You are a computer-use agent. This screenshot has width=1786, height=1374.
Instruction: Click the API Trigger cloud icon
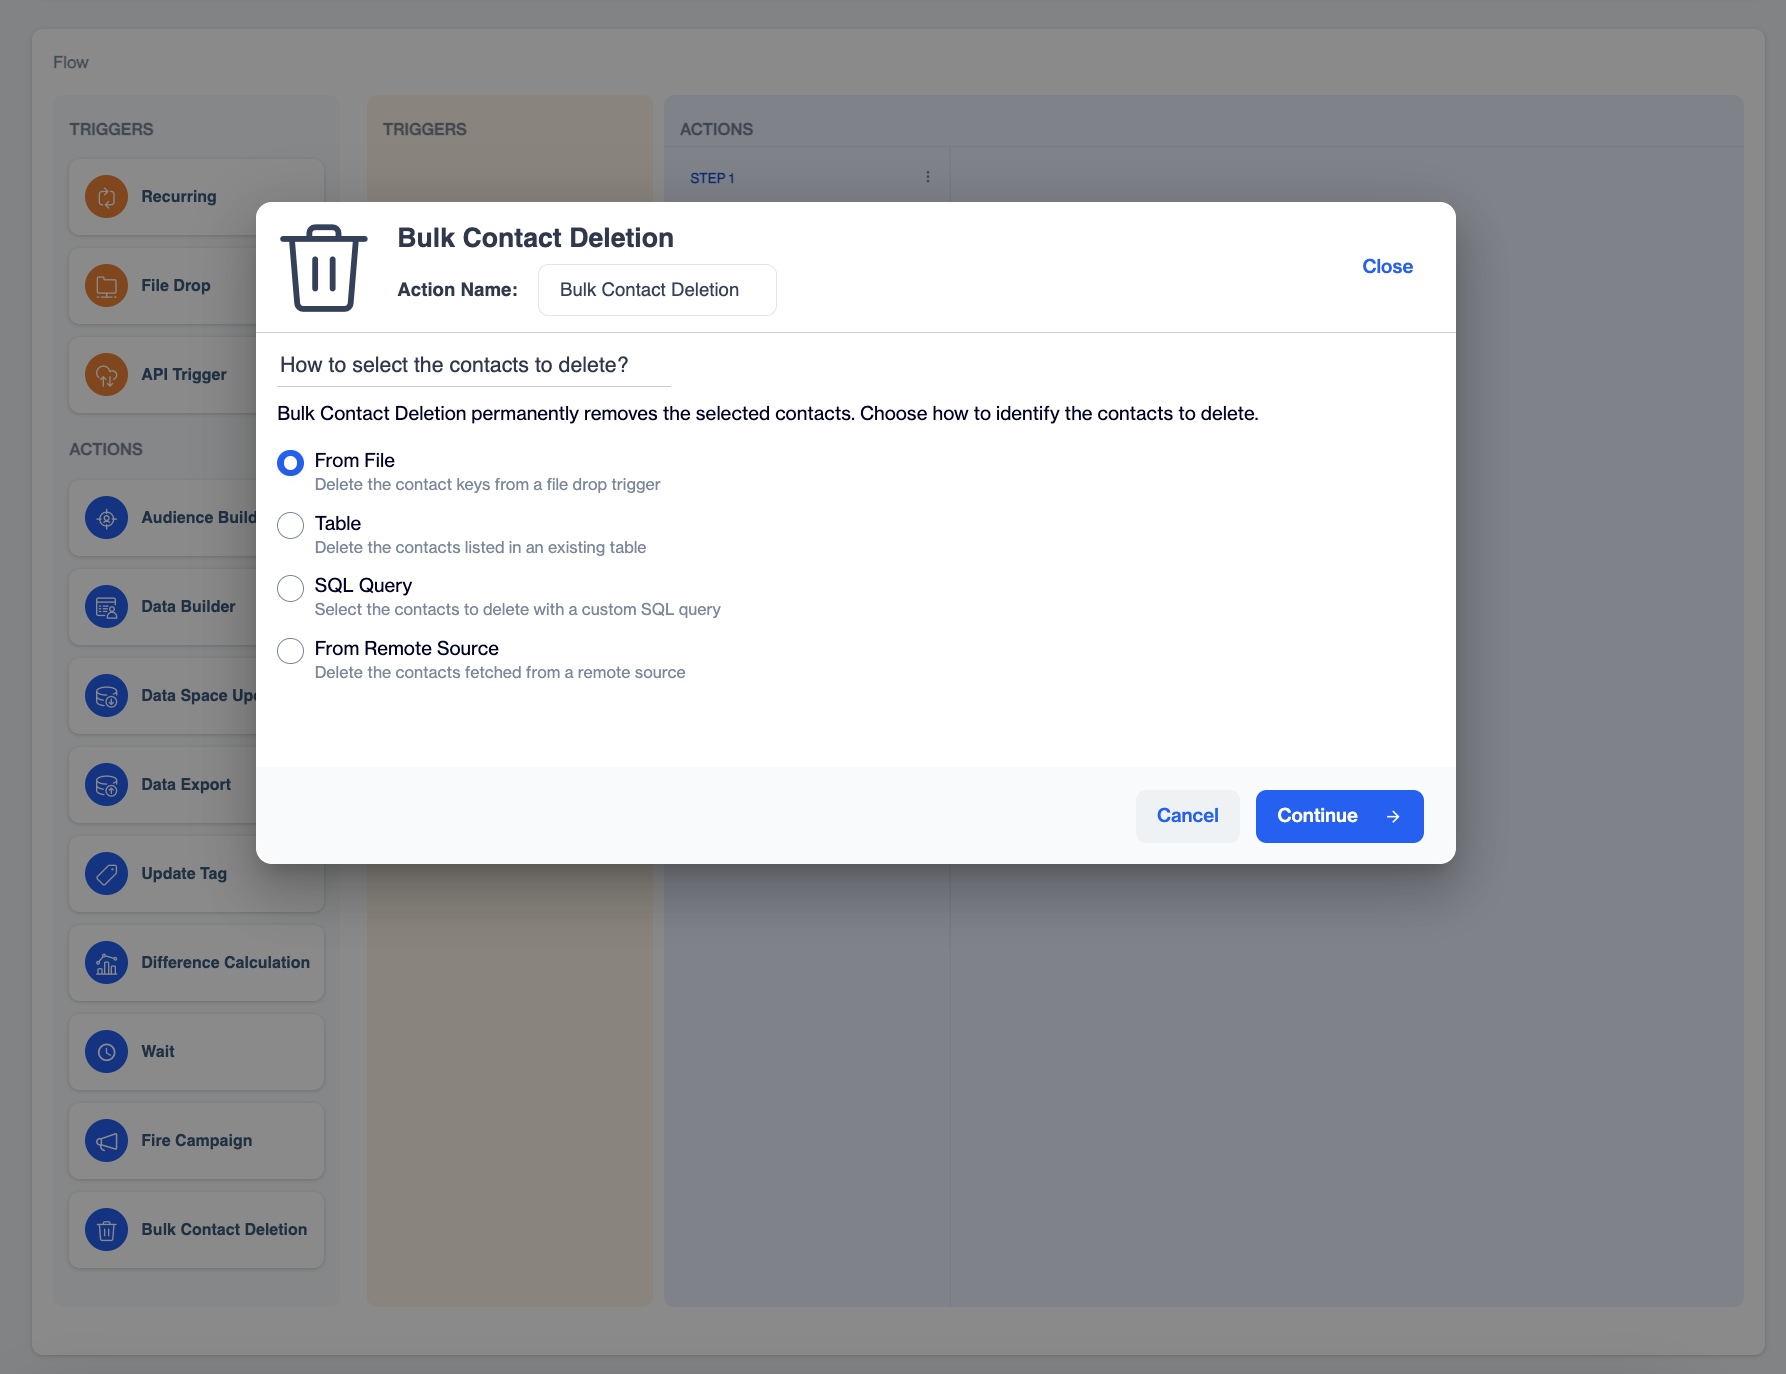[106, 375]
